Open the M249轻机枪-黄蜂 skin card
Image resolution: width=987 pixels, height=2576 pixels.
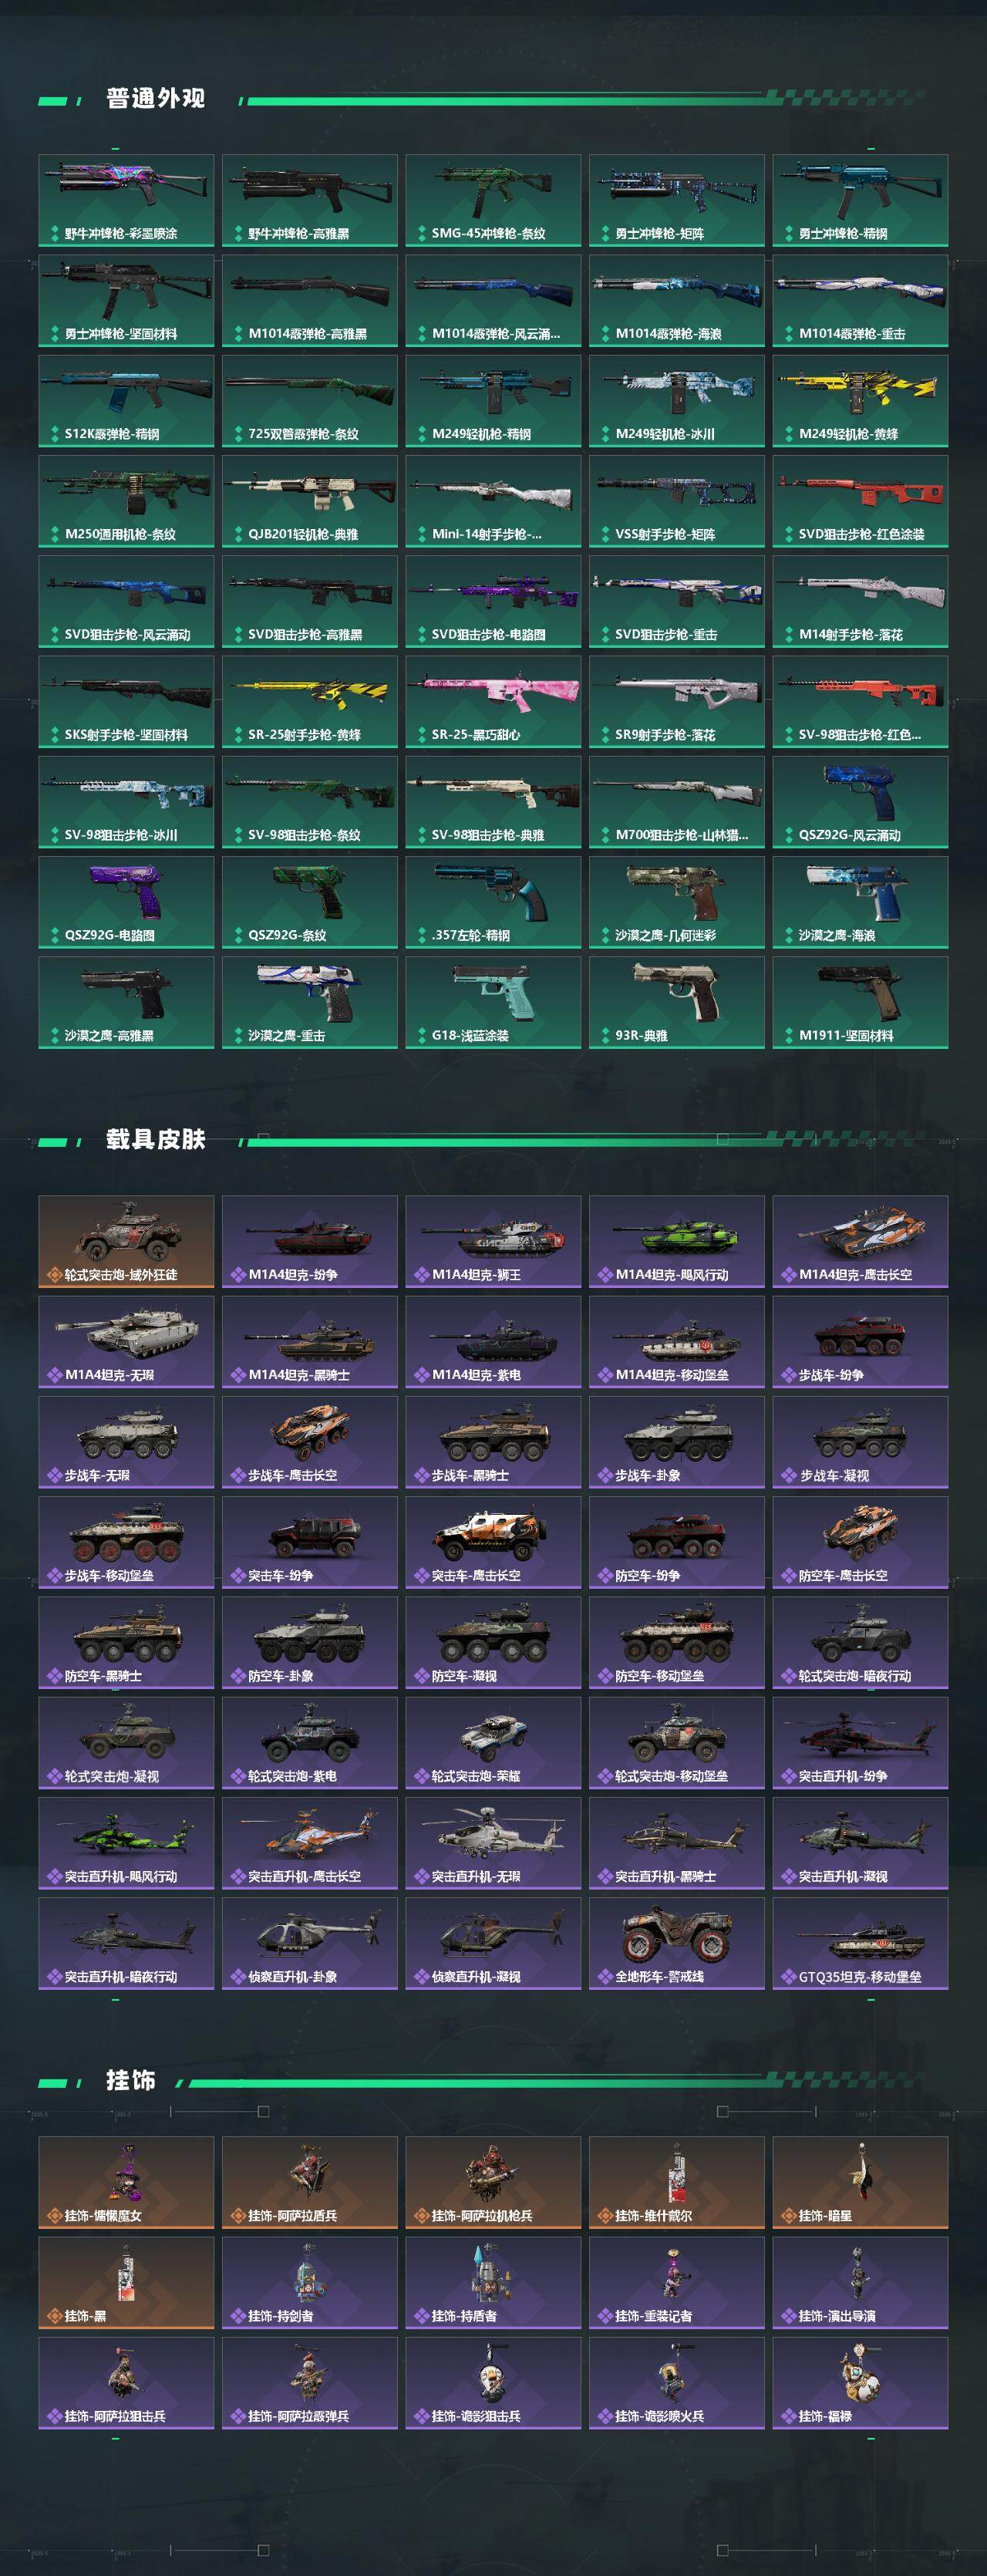(860, 401)
